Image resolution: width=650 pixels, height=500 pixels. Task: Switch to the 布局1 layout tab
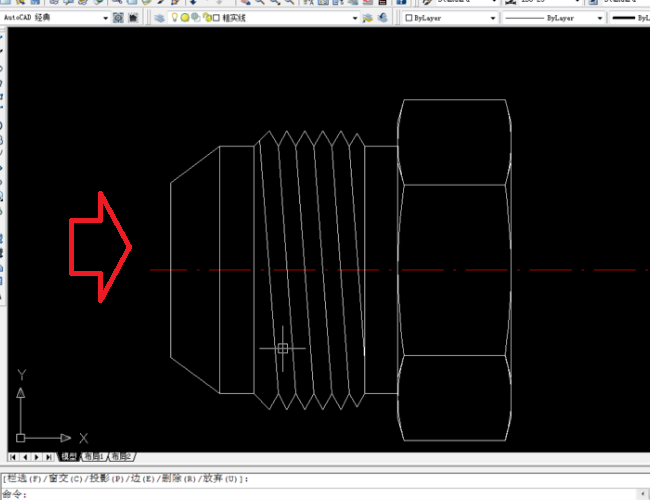coord(94,456)
